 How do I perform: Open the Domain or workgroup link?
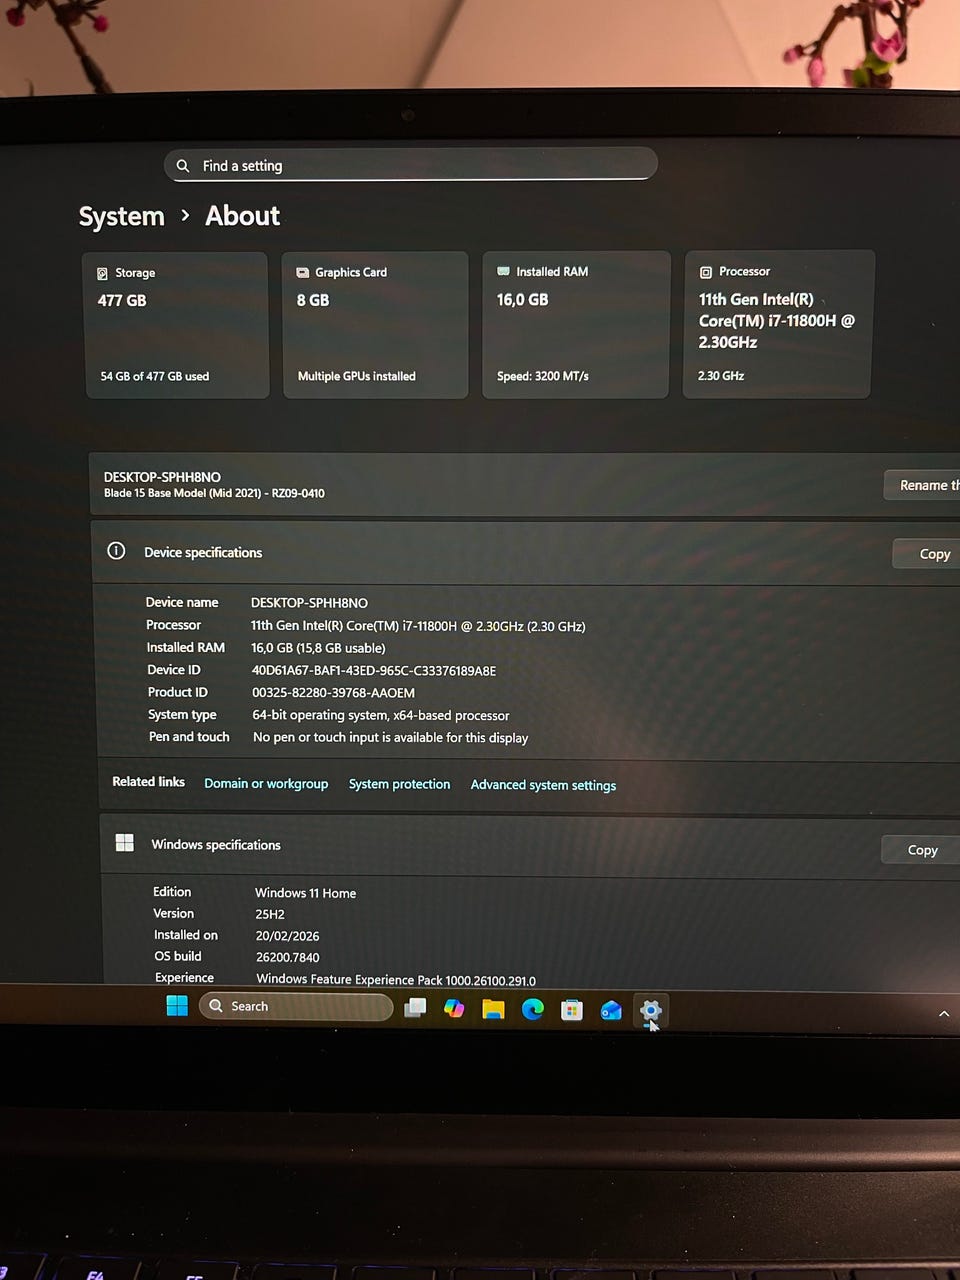(266, 783)
